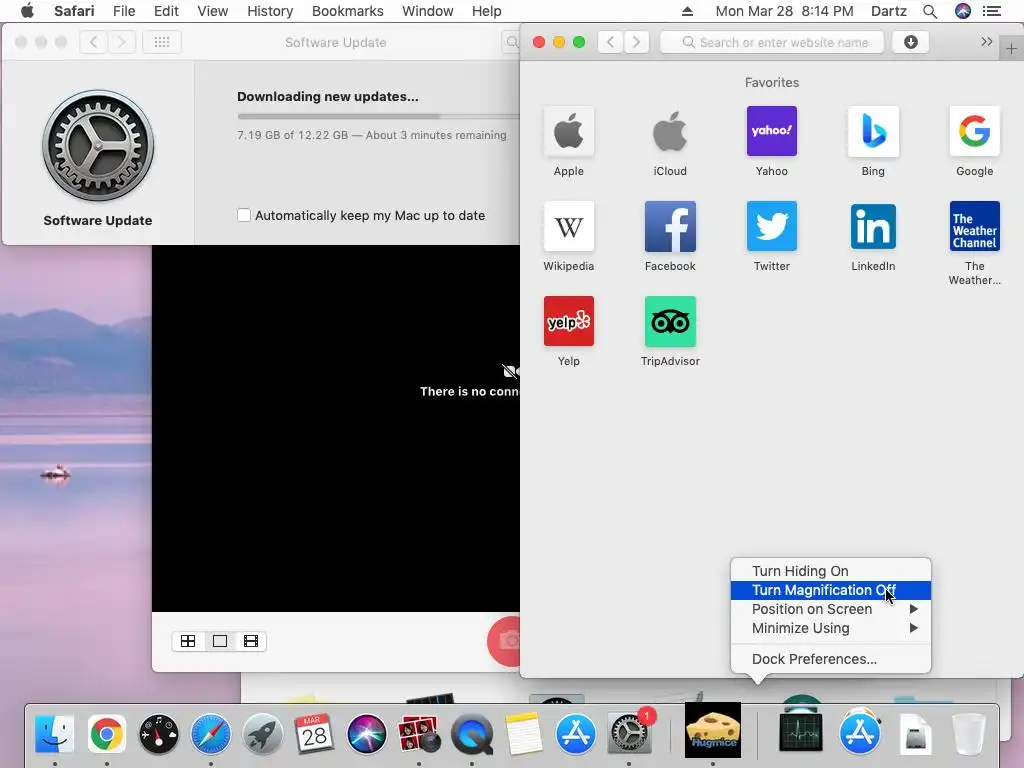Open the Yahoo favorite
The image size is (1024, 768).
[x=771, y=131]
